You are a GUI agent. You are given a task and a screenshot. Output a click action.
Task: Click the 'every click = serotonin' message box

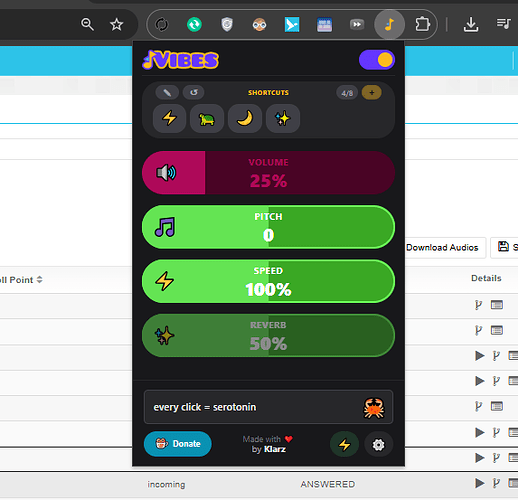click(x=269, y=407)
